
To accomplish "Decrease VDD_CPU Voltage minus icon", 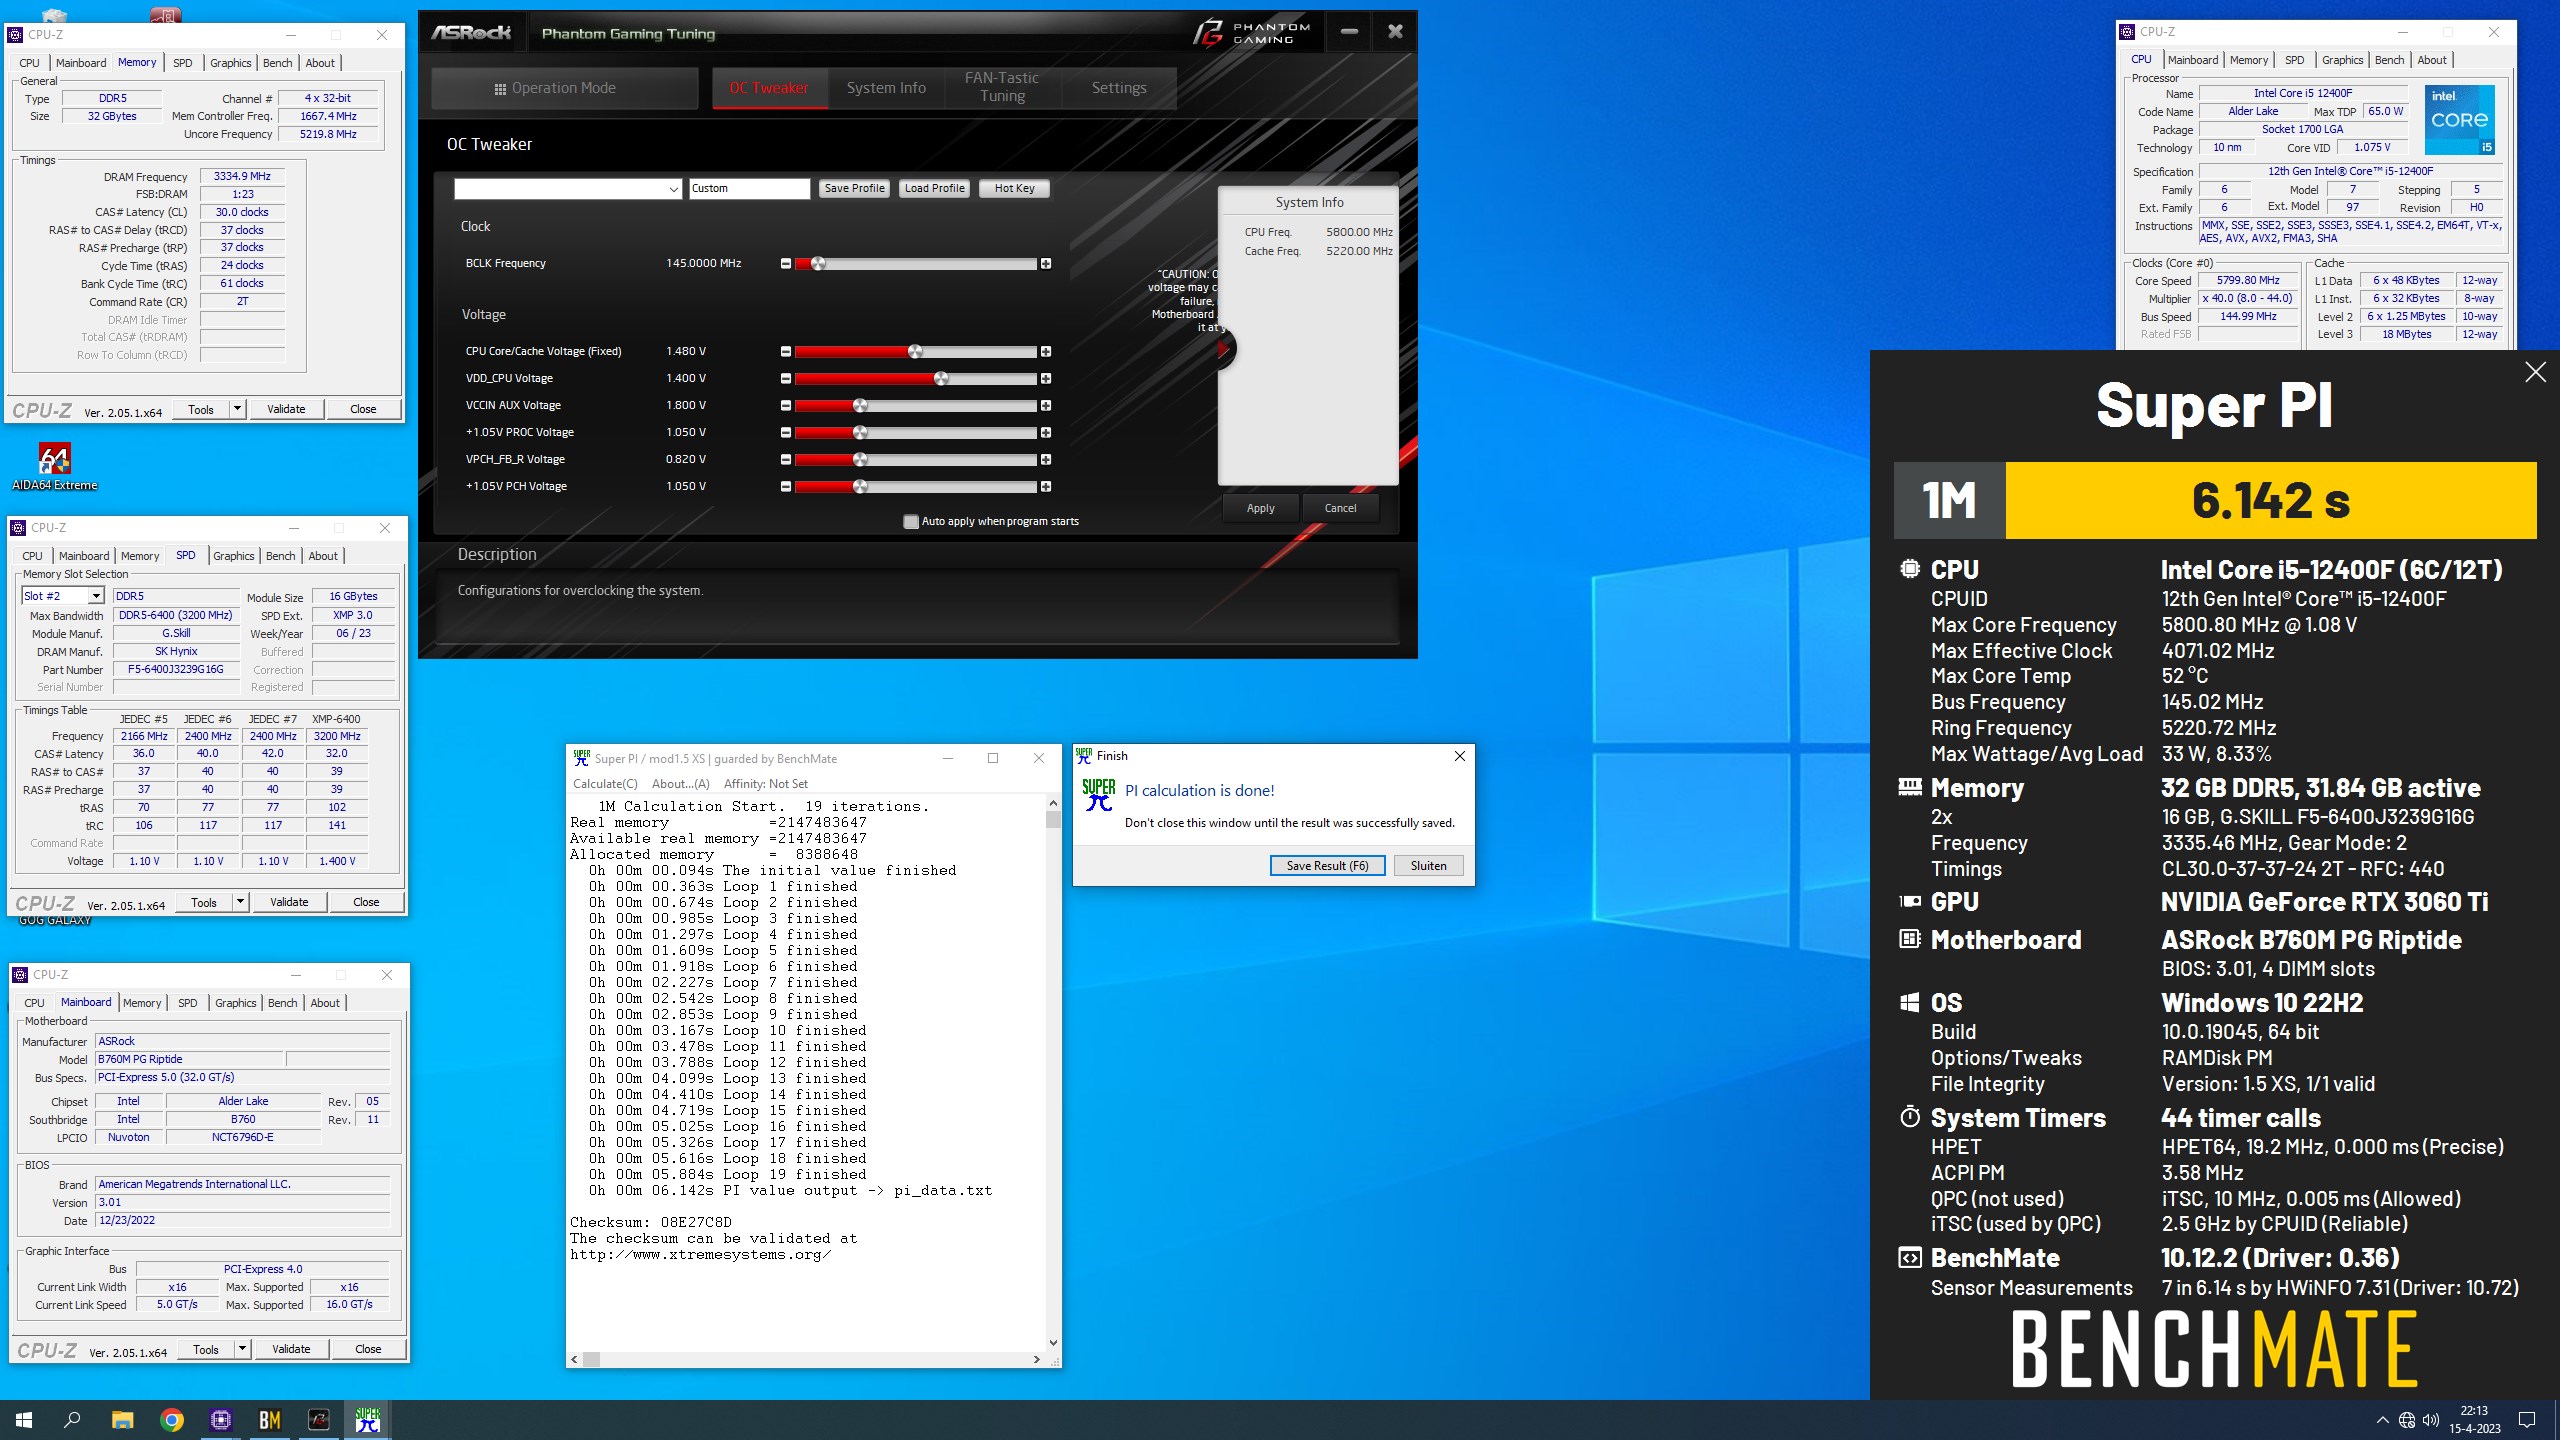I will tap(786, 379).
